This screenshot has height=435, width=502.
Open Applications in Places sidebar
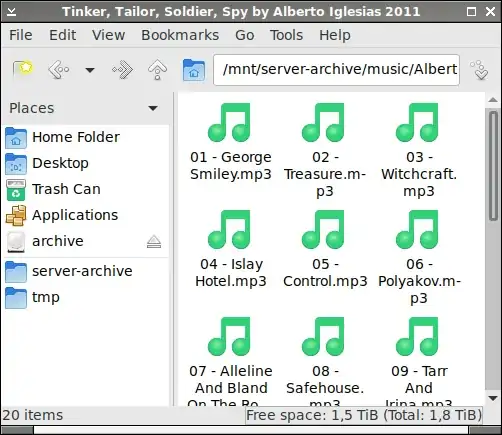point(85,215)
